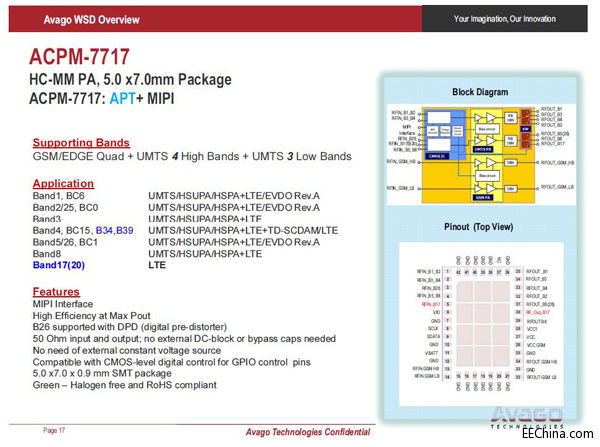Click 'RFOUT_GSM_LB' label in block diagram
The height and width of the screenshot is (447, 600).
point(557,187)
